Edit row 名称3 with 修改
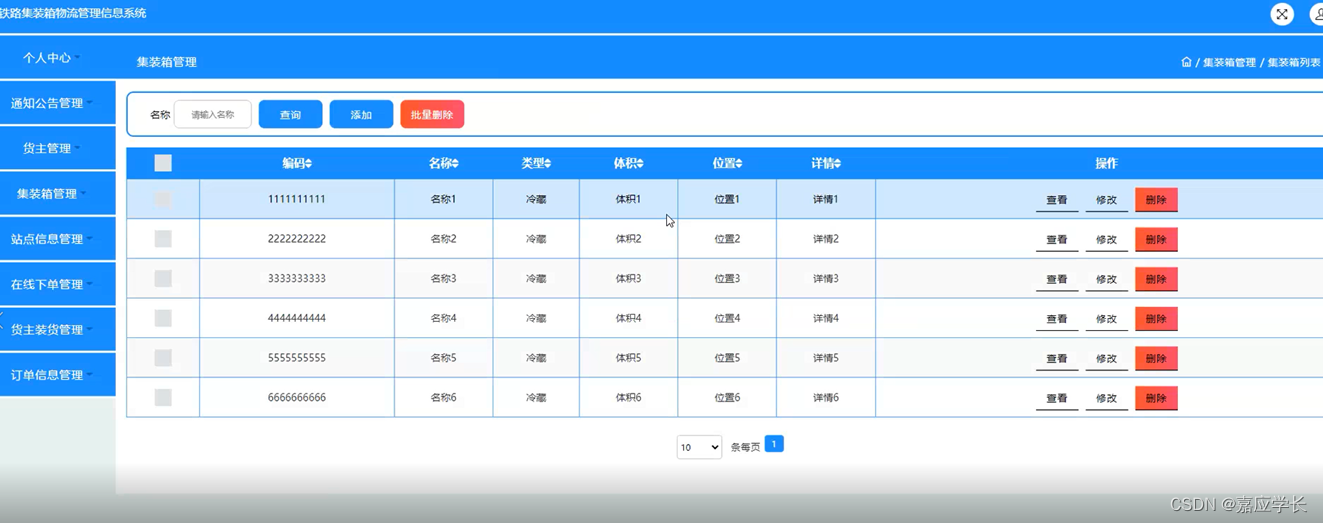 pos(1106,280)
